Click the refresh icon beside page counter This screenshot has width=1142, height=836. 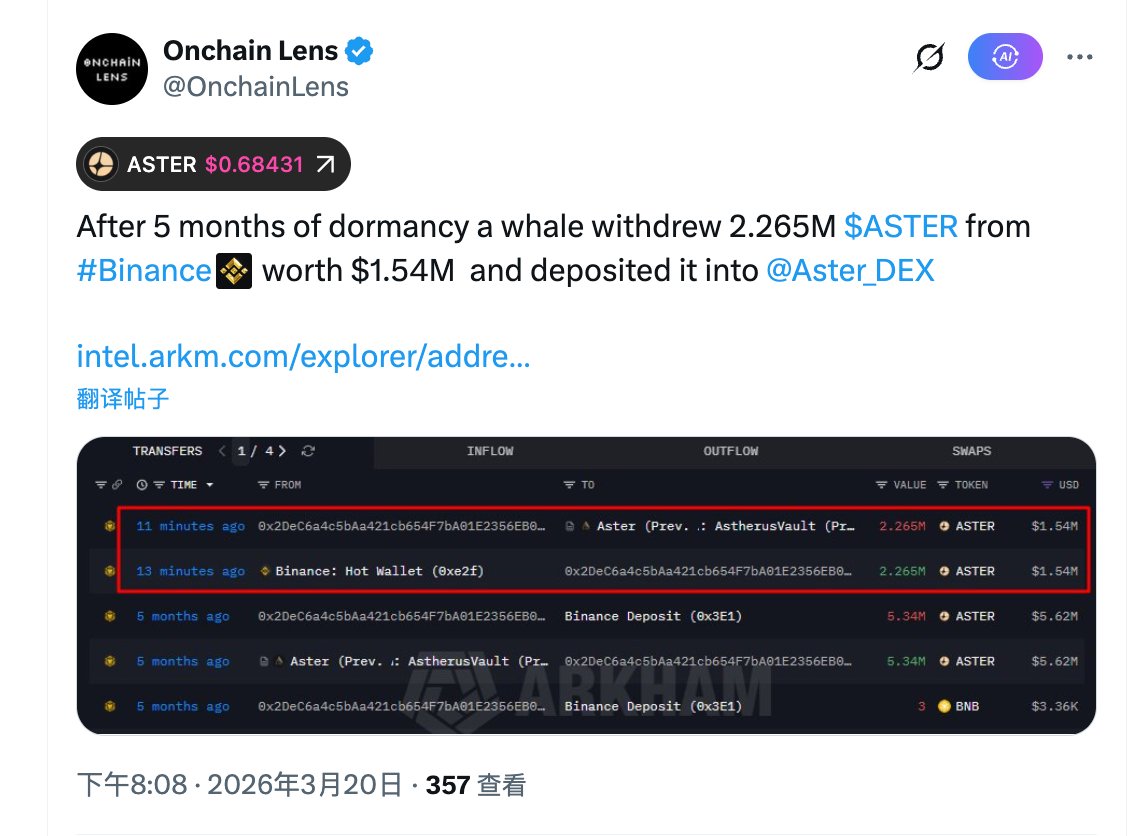308,451
